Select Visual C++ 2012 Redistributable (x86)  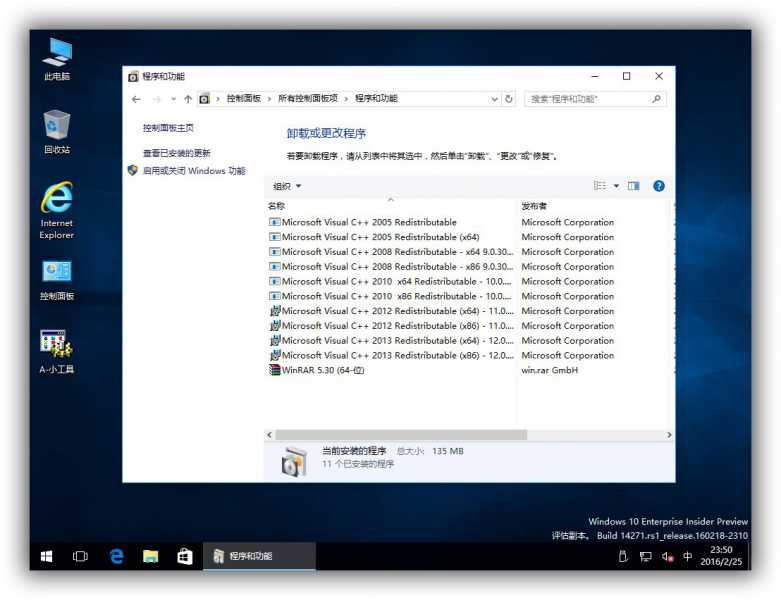(x=390, y=326)
